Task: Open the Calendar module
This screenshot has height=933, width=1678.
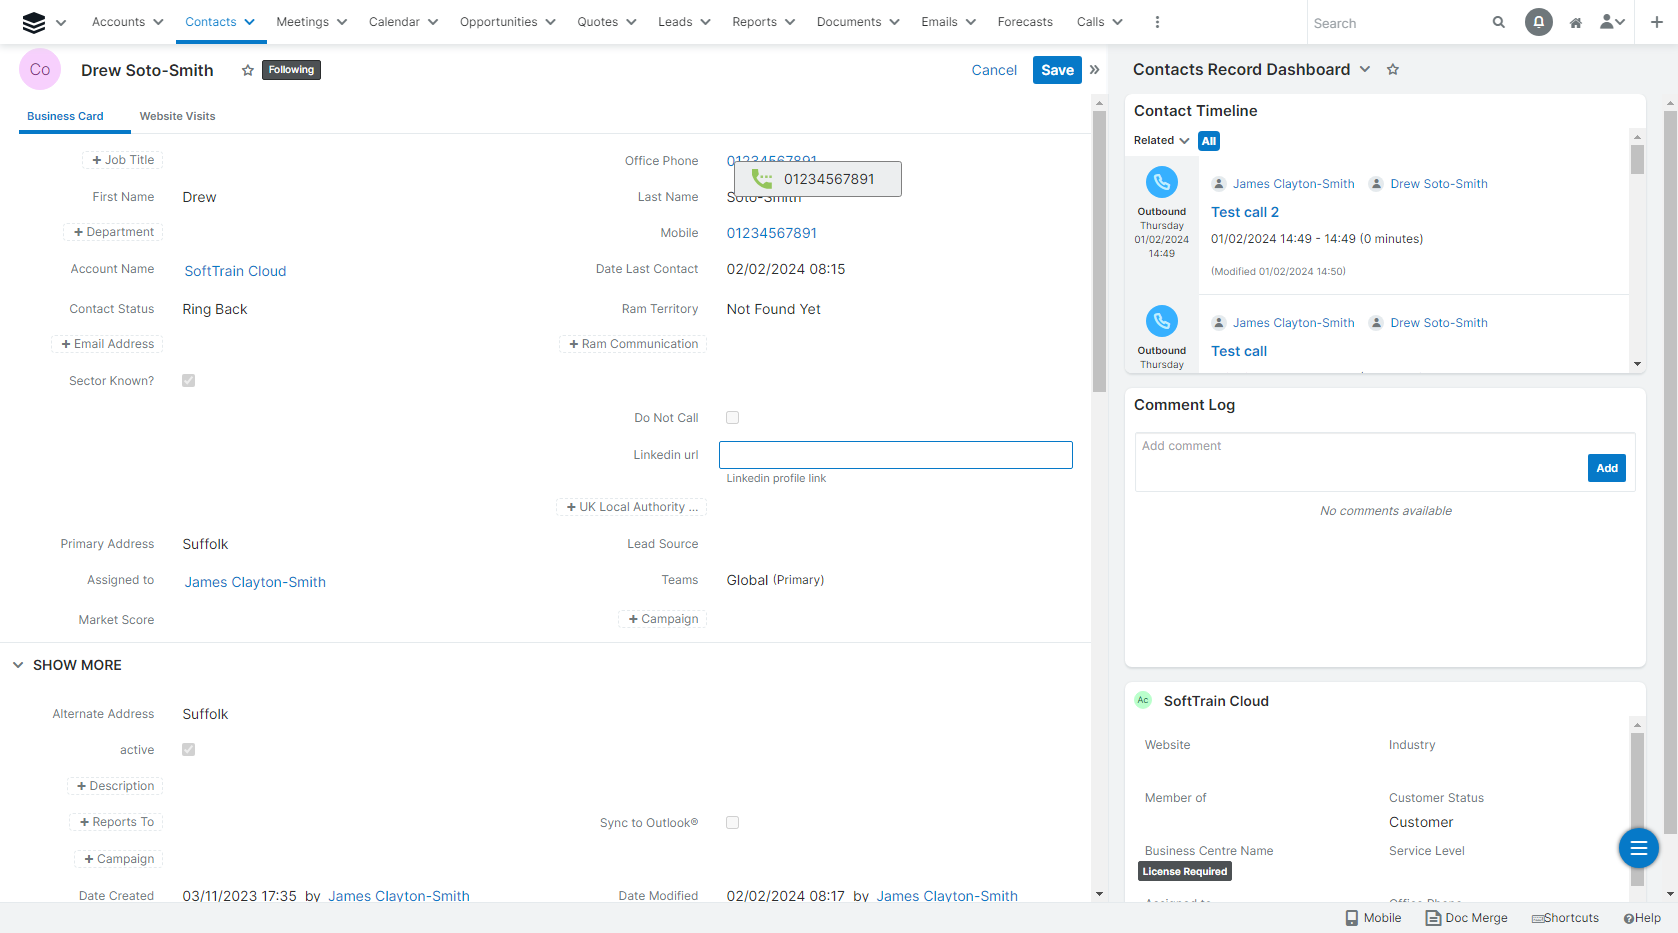Action: (394, 22)
